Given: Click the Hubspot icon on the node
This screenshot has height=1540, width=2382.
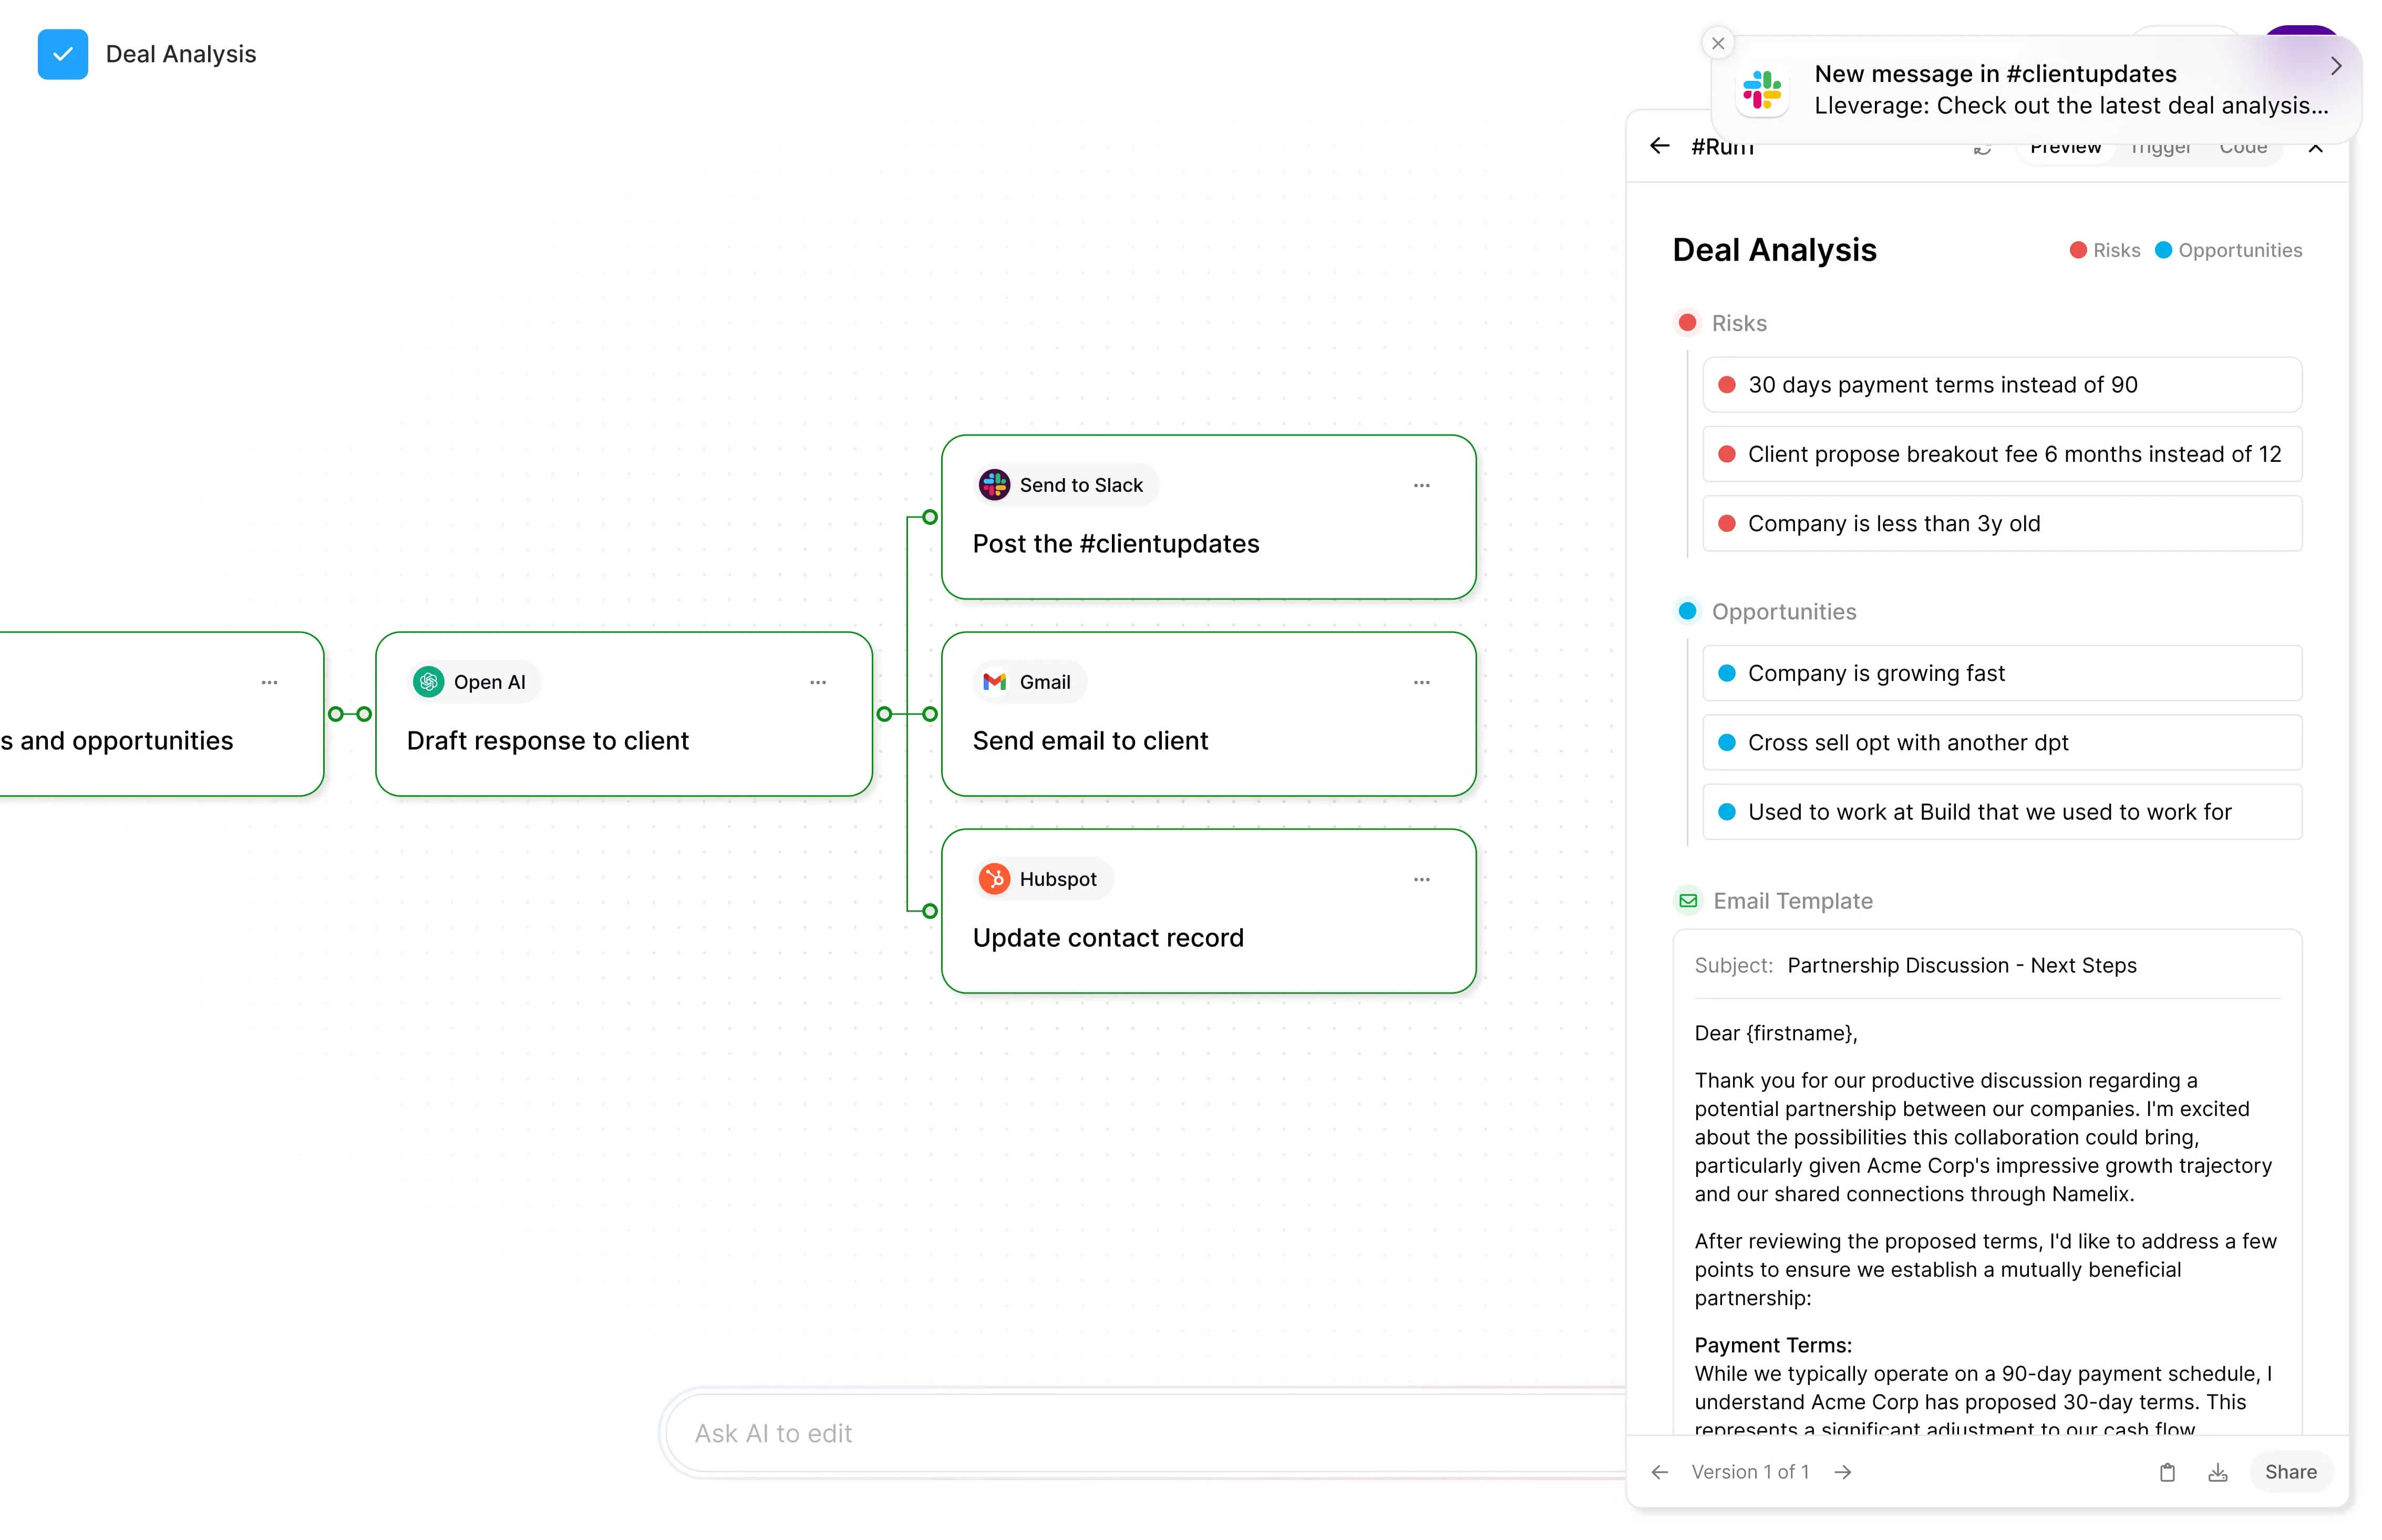Looking at the screenshot, I should pyautogui.click(x=994, y=879).
